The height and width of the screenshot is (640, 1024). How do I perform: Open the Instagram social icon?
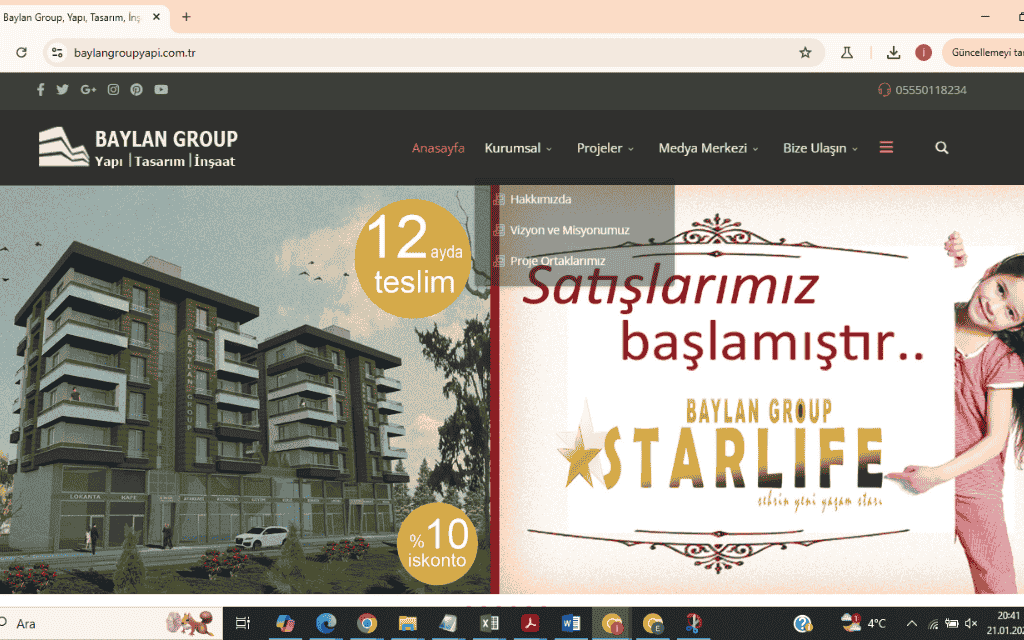113,90
